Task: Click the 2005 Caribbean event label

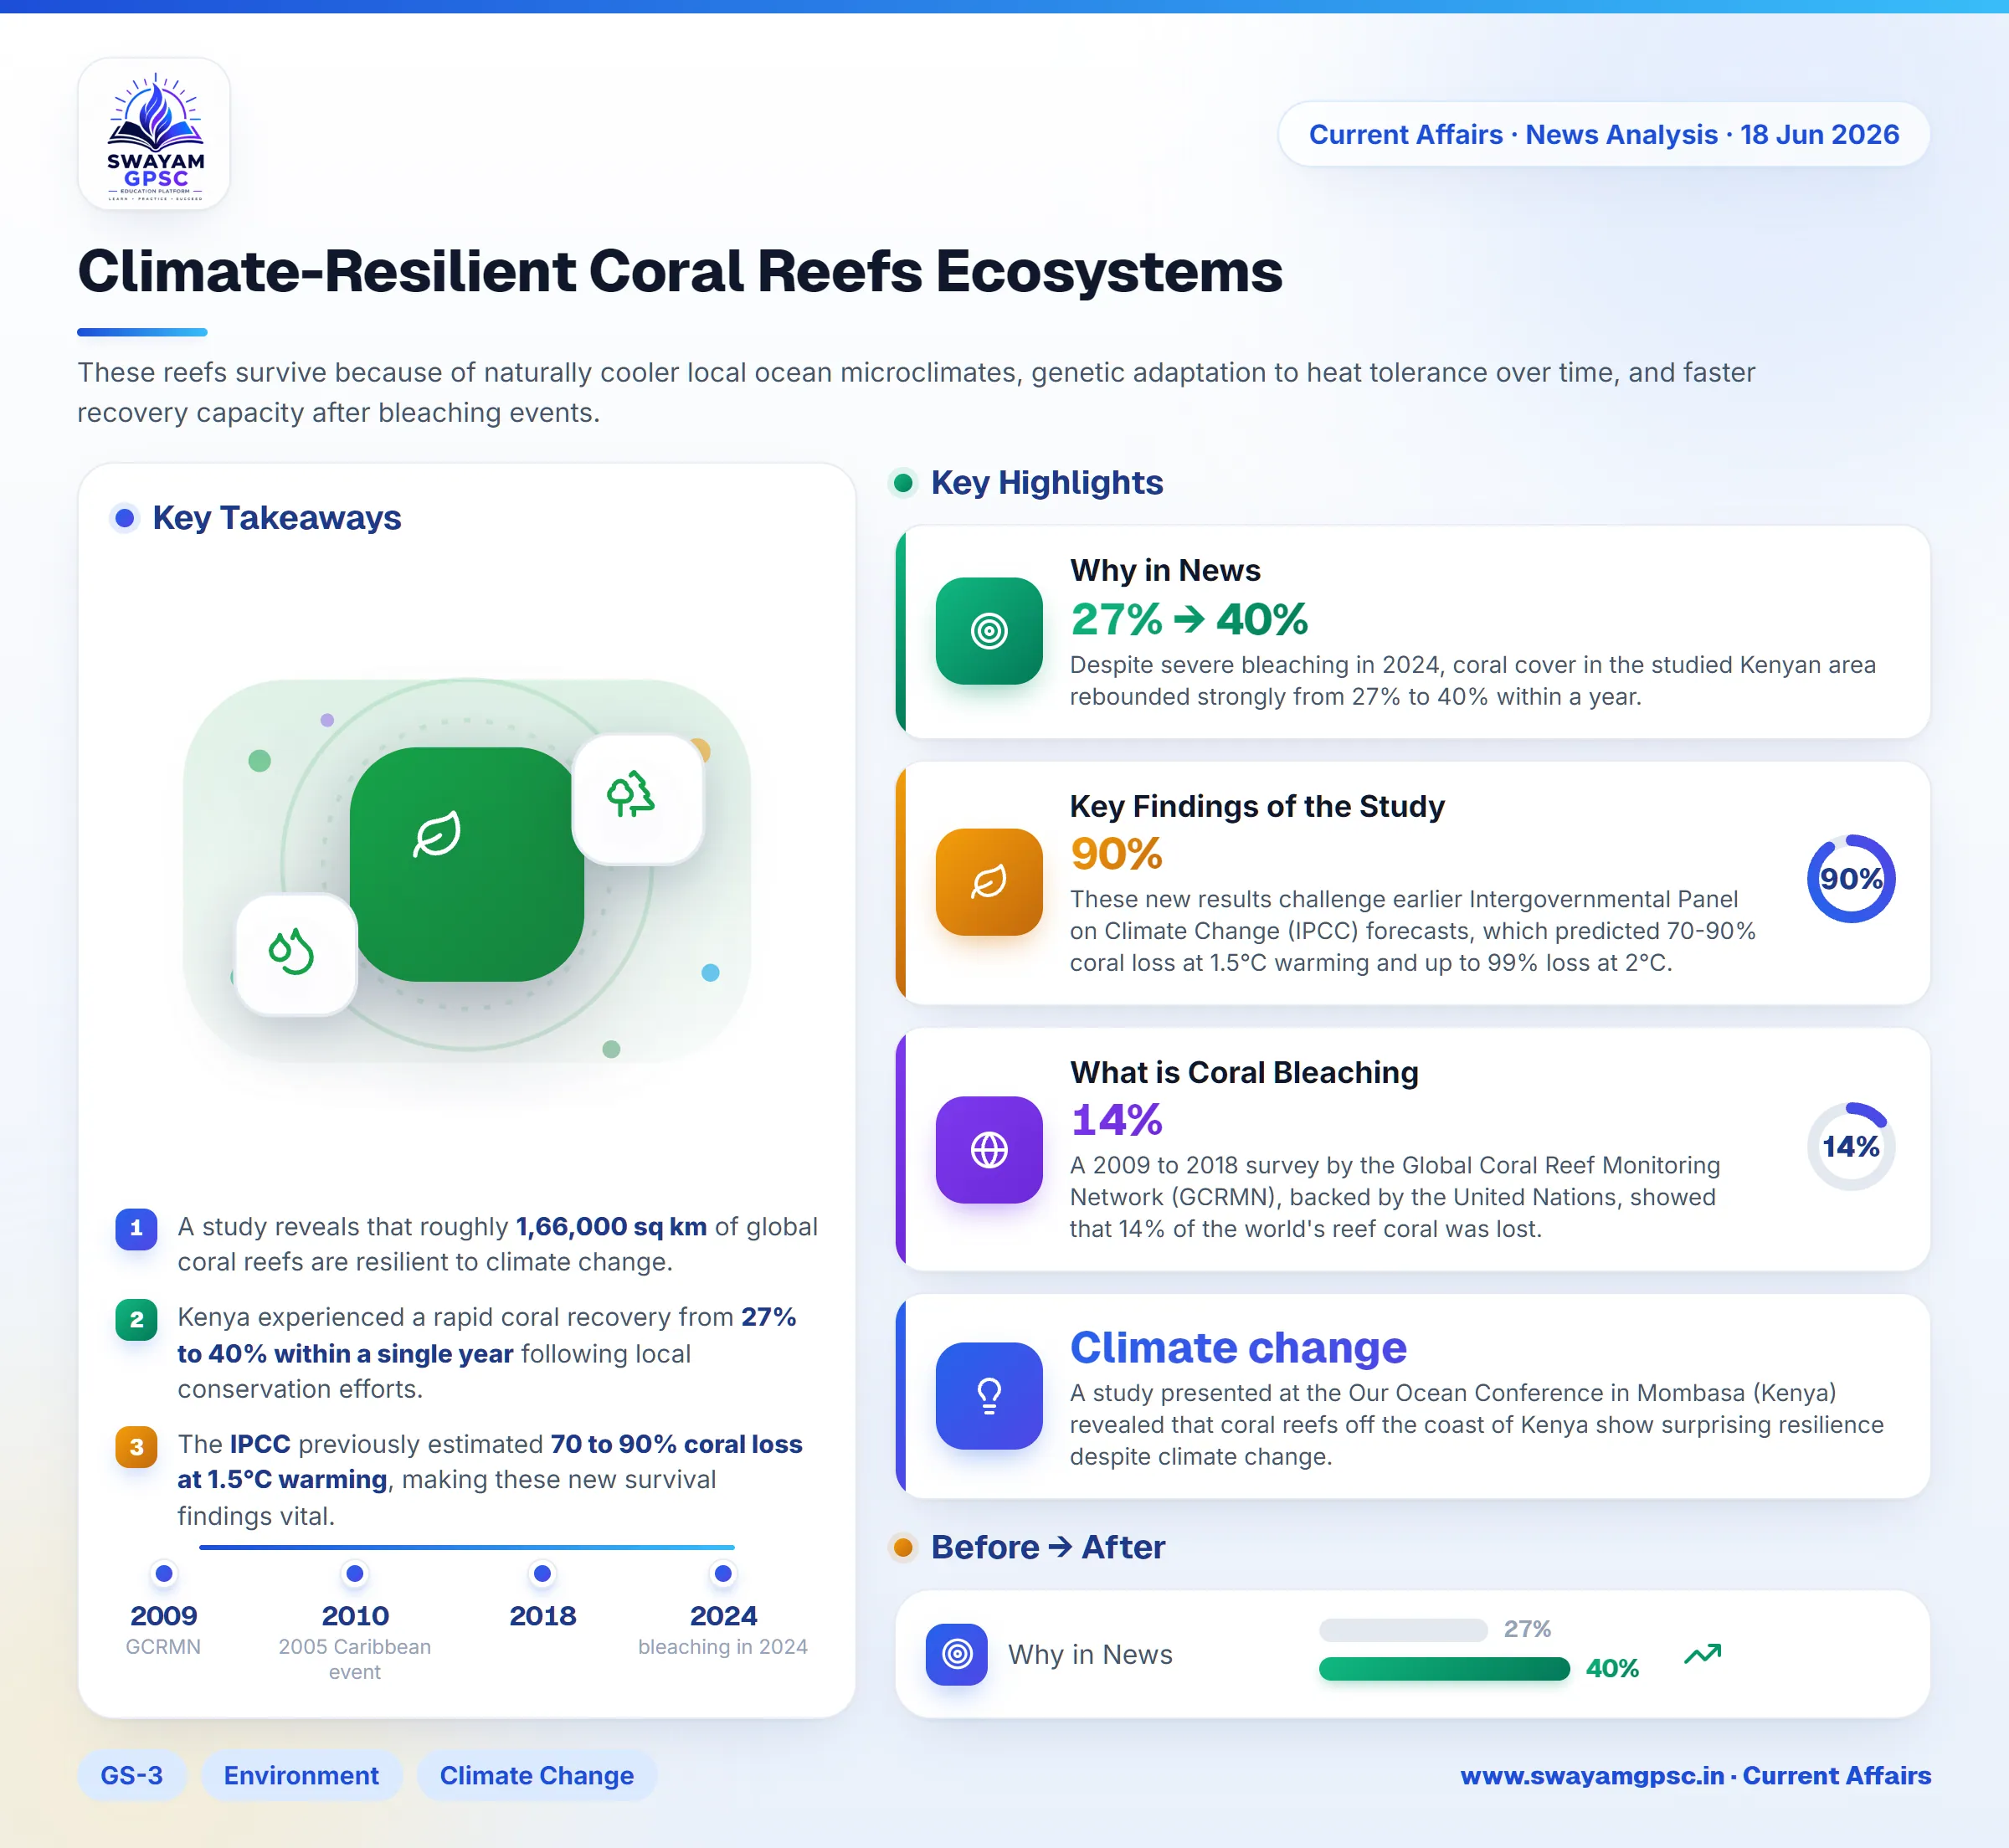Action: [354, 1660]
